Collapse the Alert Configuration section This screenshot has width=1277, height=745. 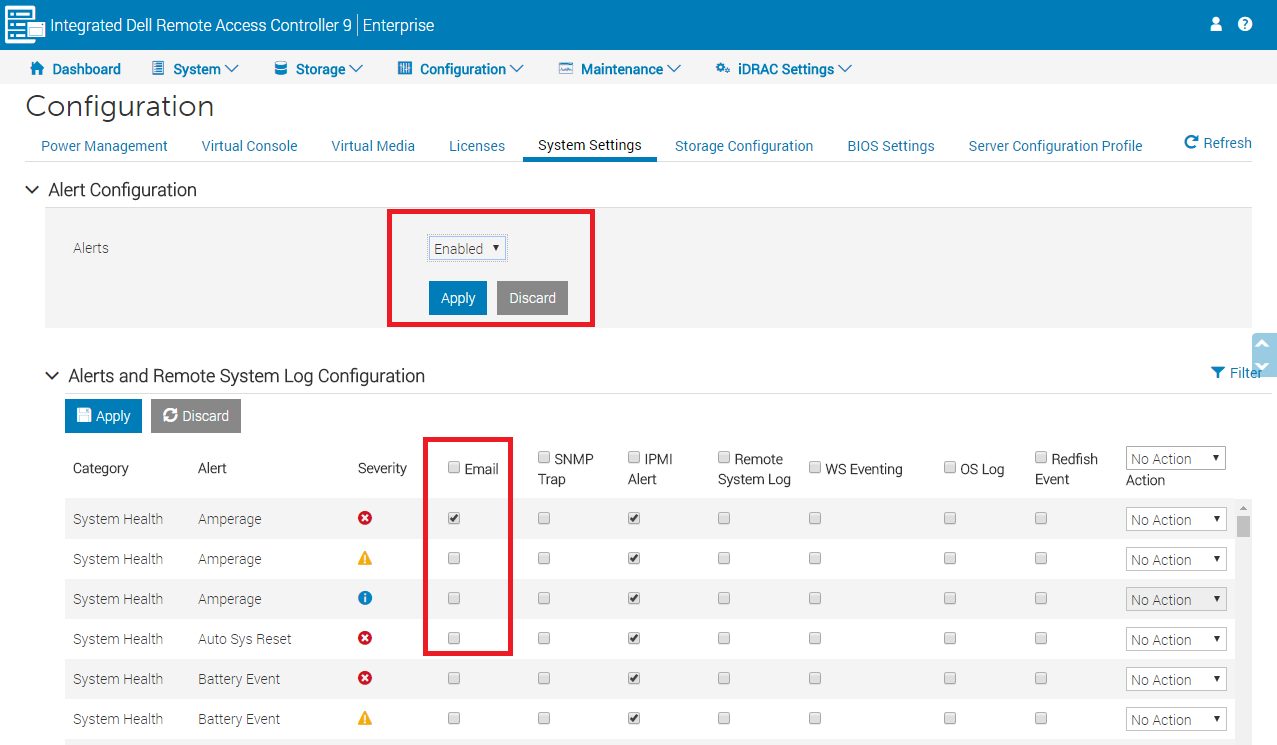[x=32, y=189]
